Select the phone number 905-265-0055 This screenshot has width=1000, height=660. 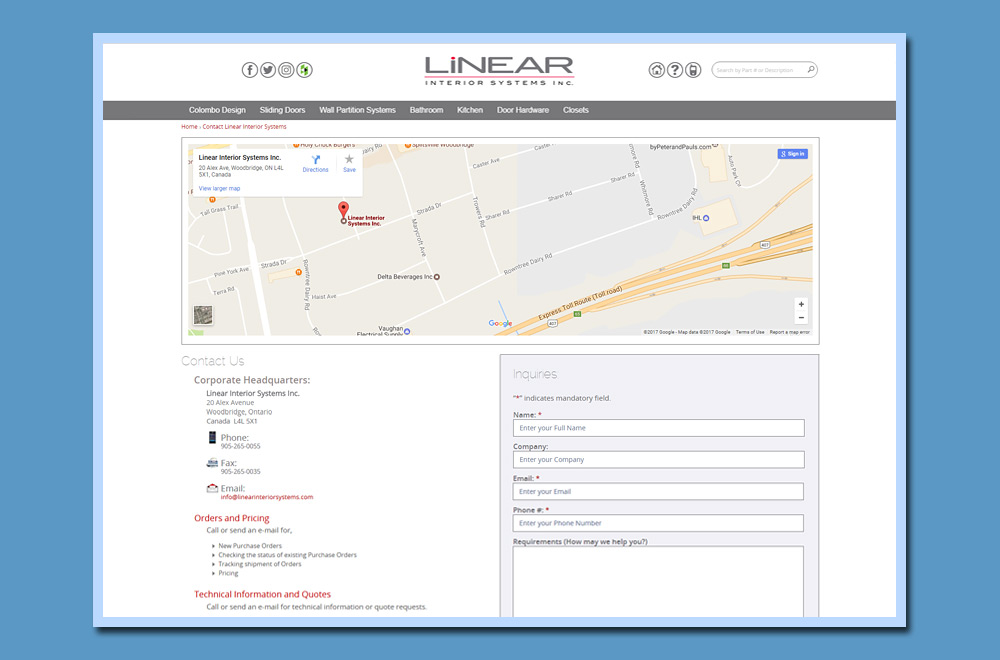tap(240, 446)
